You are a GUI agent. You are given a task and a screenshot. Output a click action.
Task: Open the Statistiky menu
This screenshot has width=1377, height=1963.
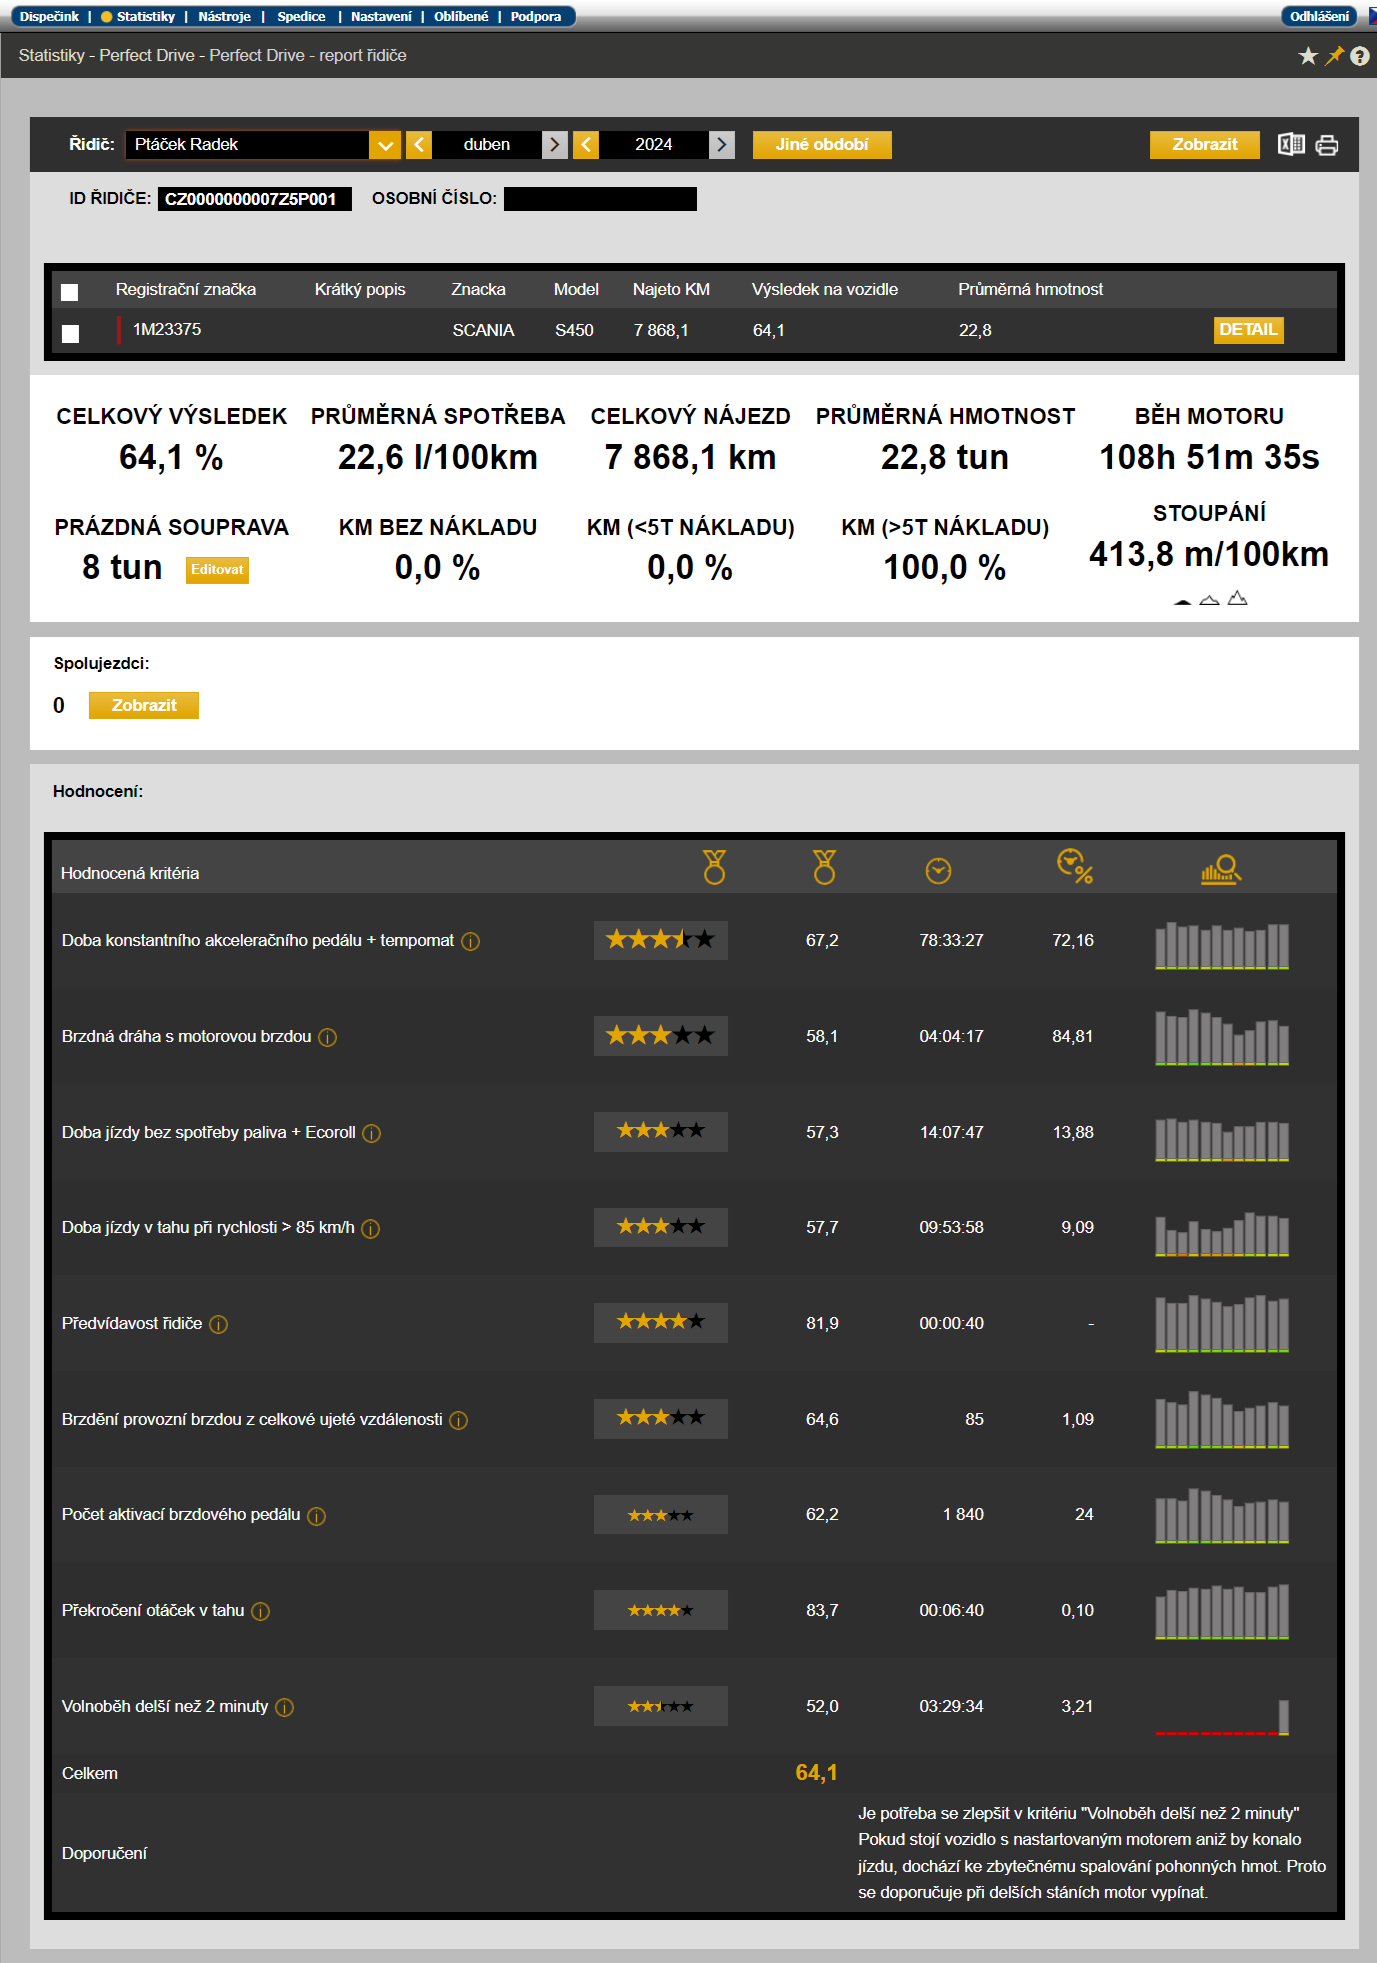(145, 16)
